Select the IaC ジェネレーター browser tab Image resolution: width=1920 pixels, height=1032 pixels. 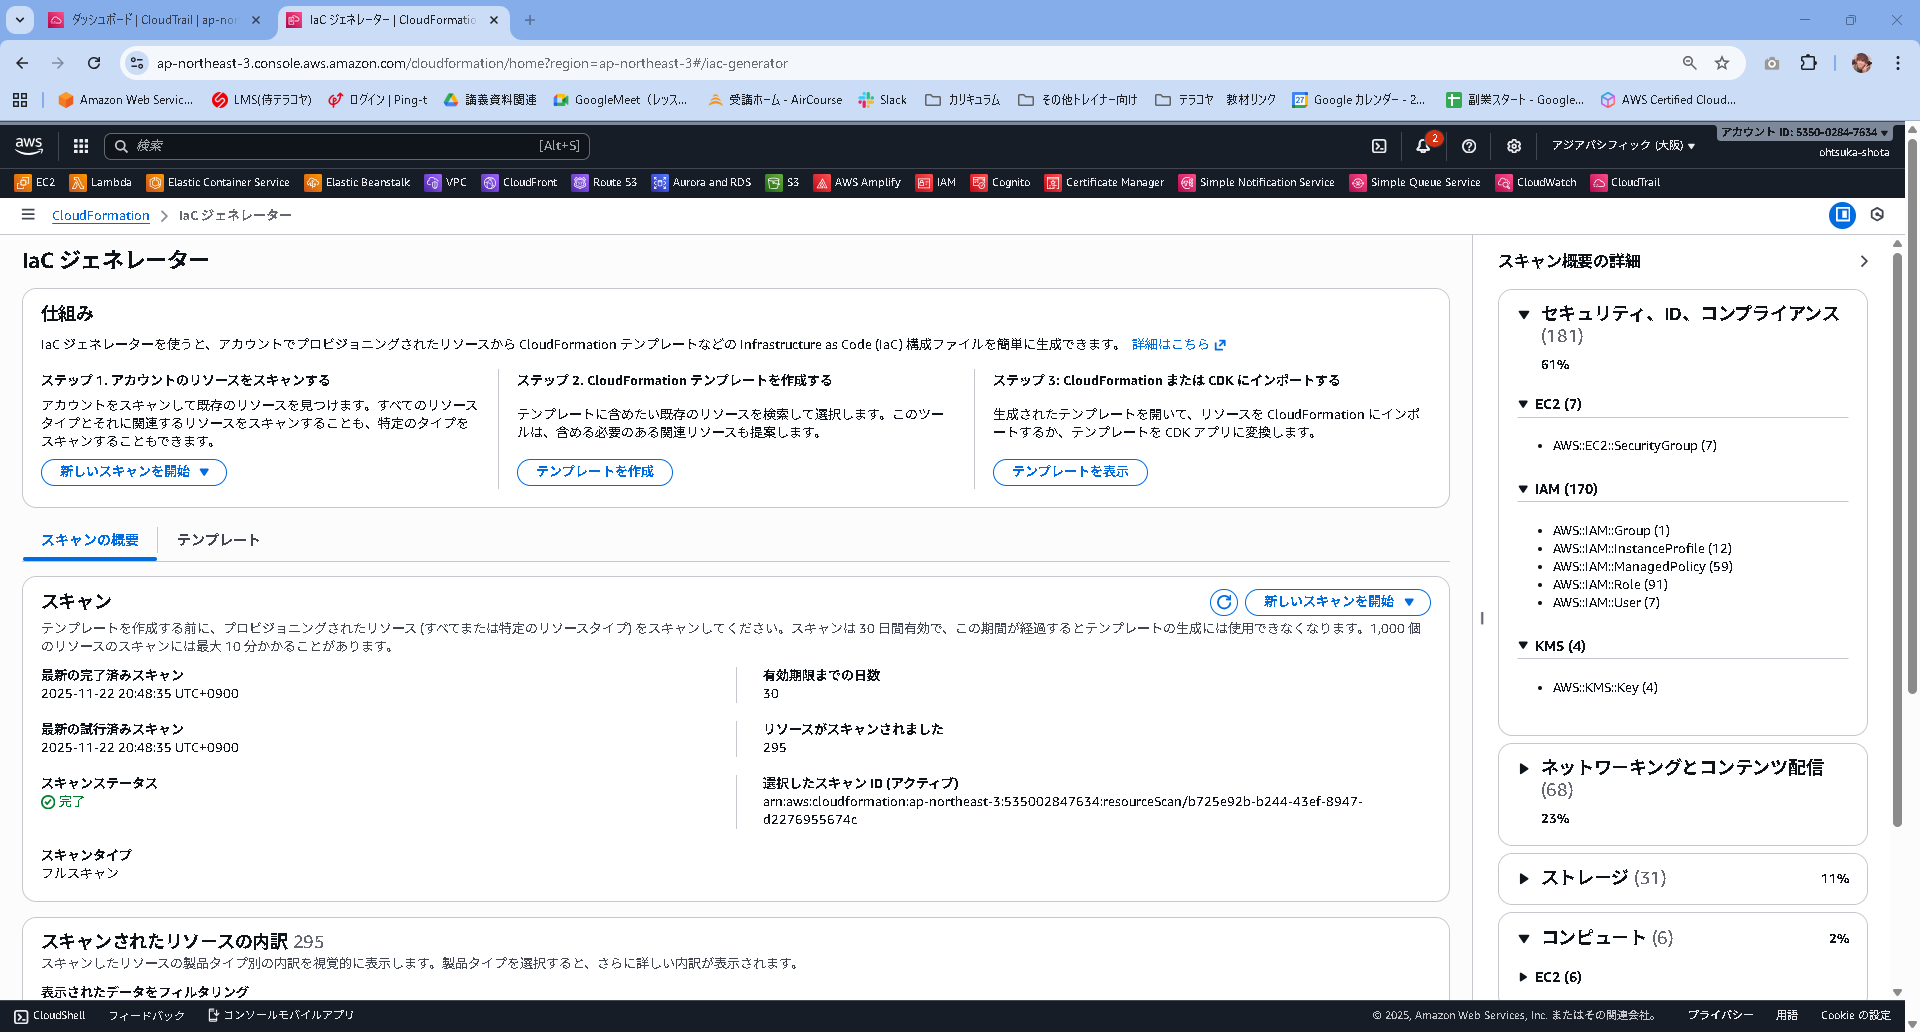pyautogui.click(x=392, y=20)
